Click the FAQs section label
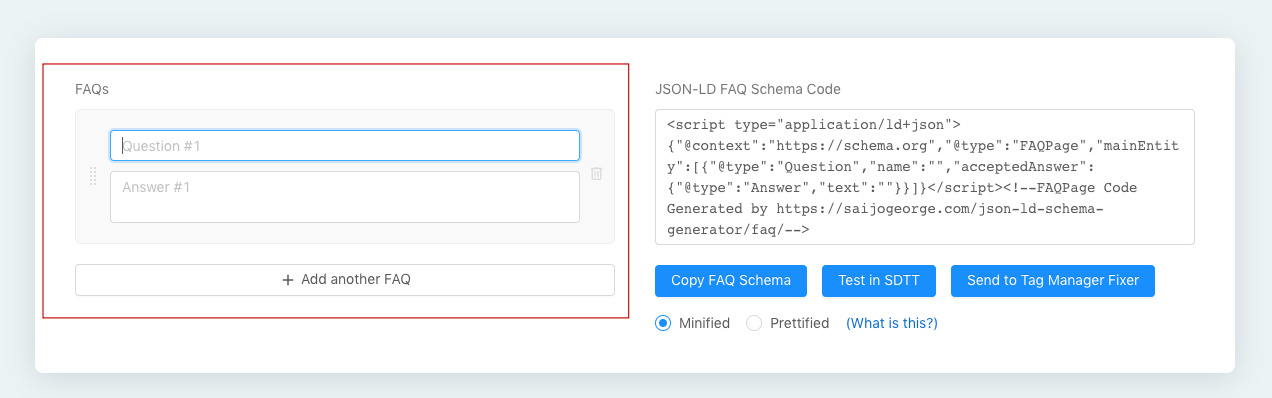This screenshot has width=1272, height=398. pyautogui.click(x=92, y=89)
